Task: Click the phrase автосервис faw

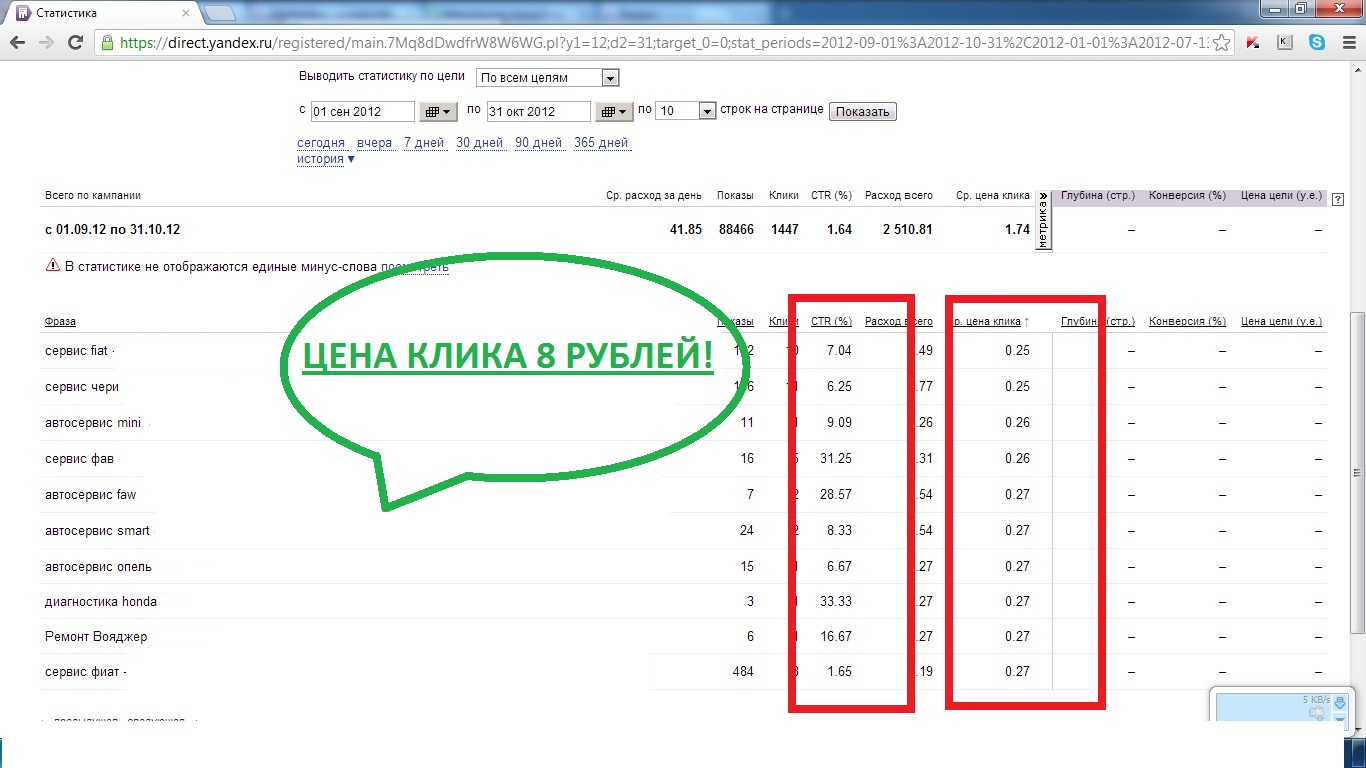Action: pos(90,495)
